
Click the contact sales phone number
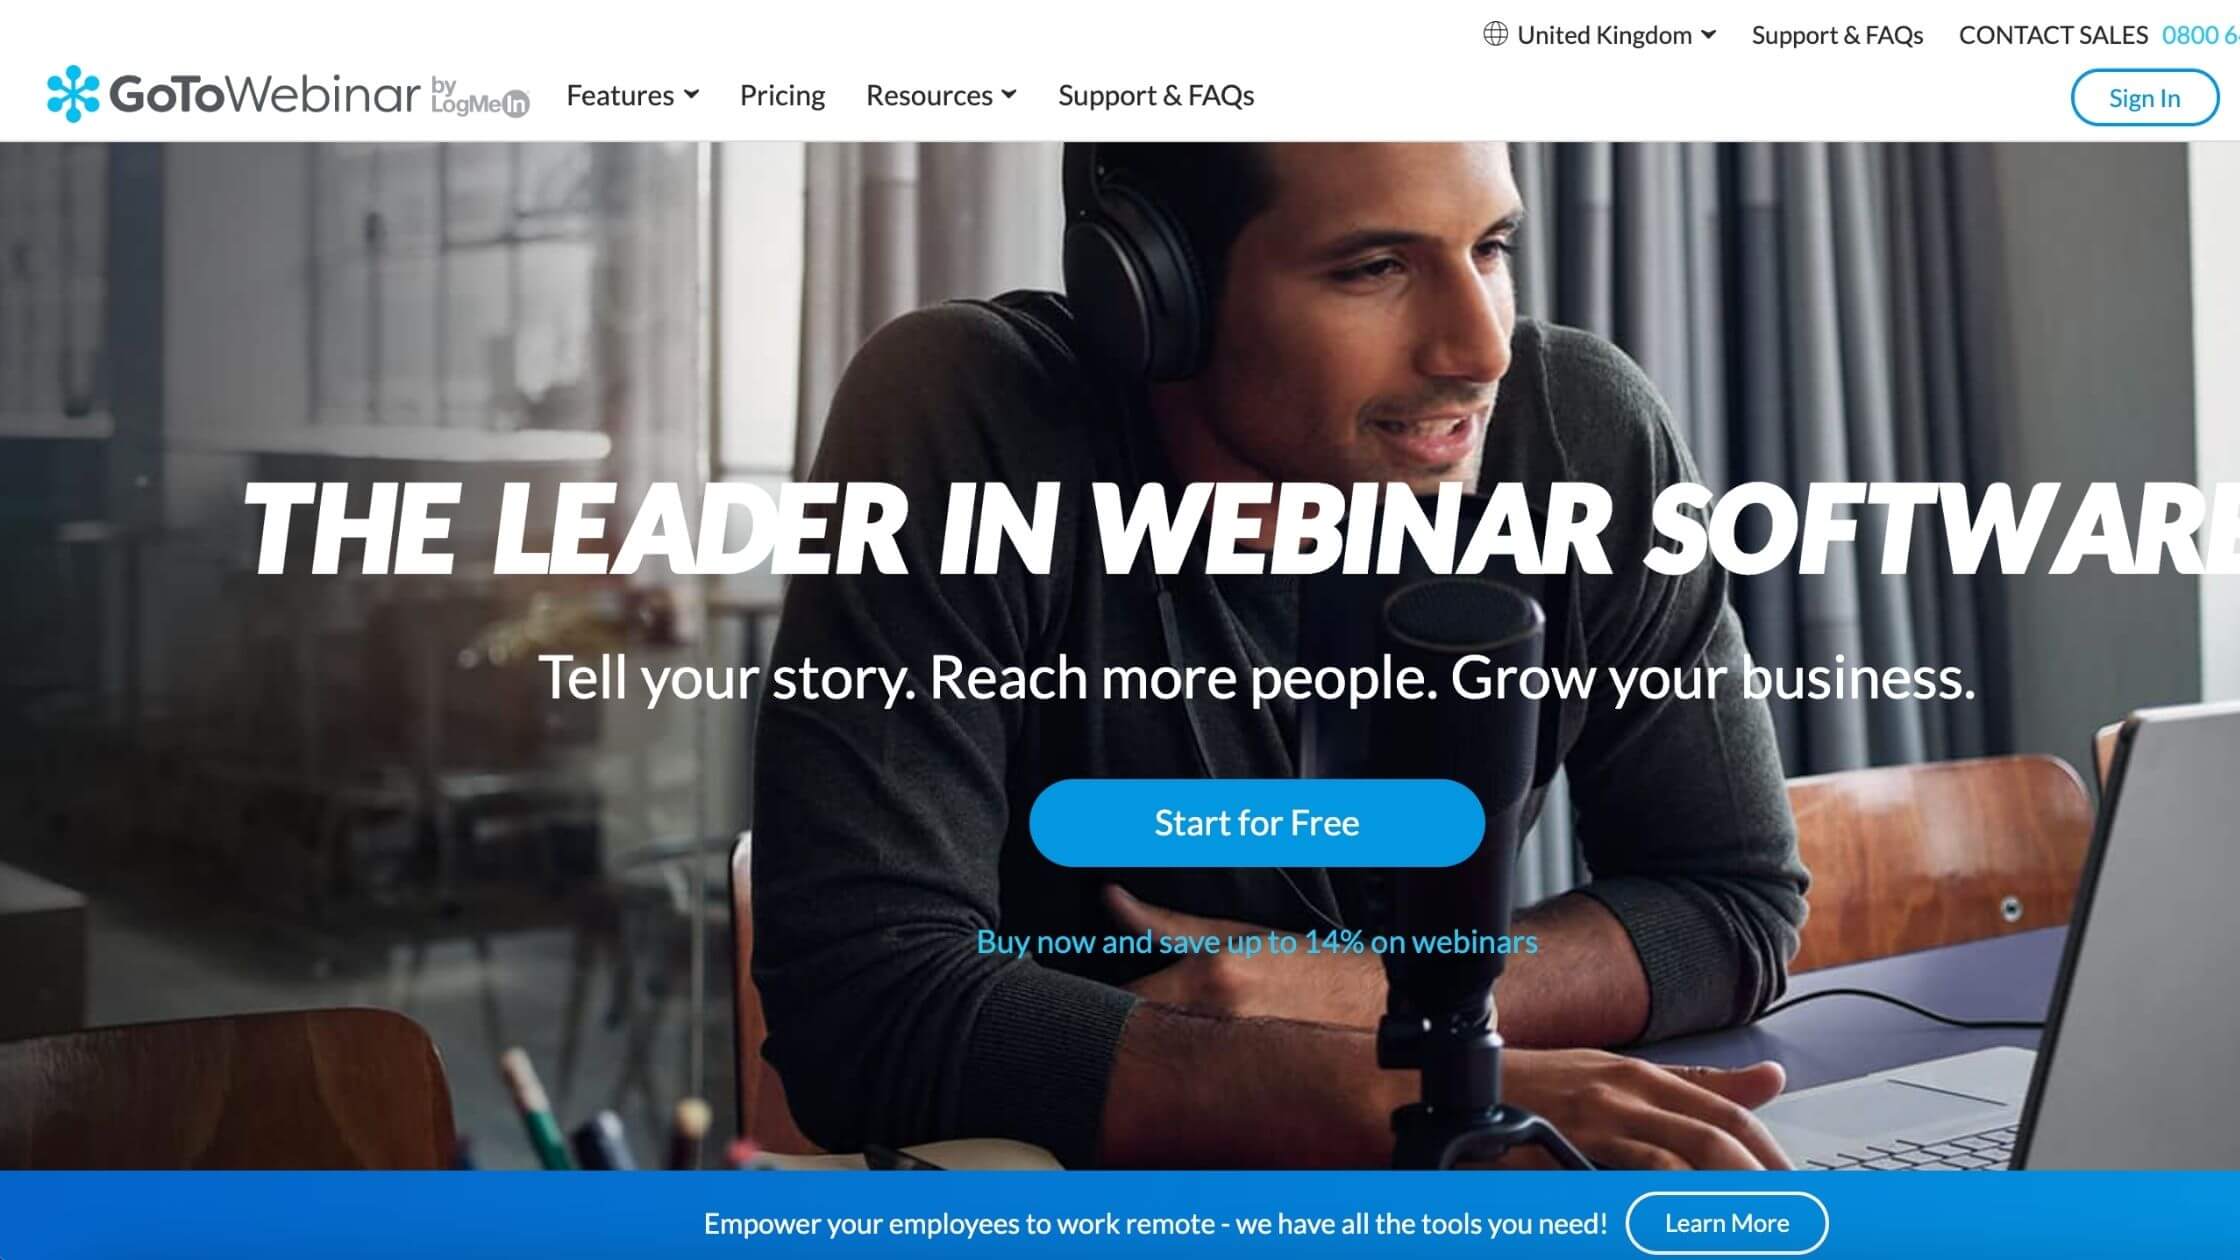(x=2200, y=35)
